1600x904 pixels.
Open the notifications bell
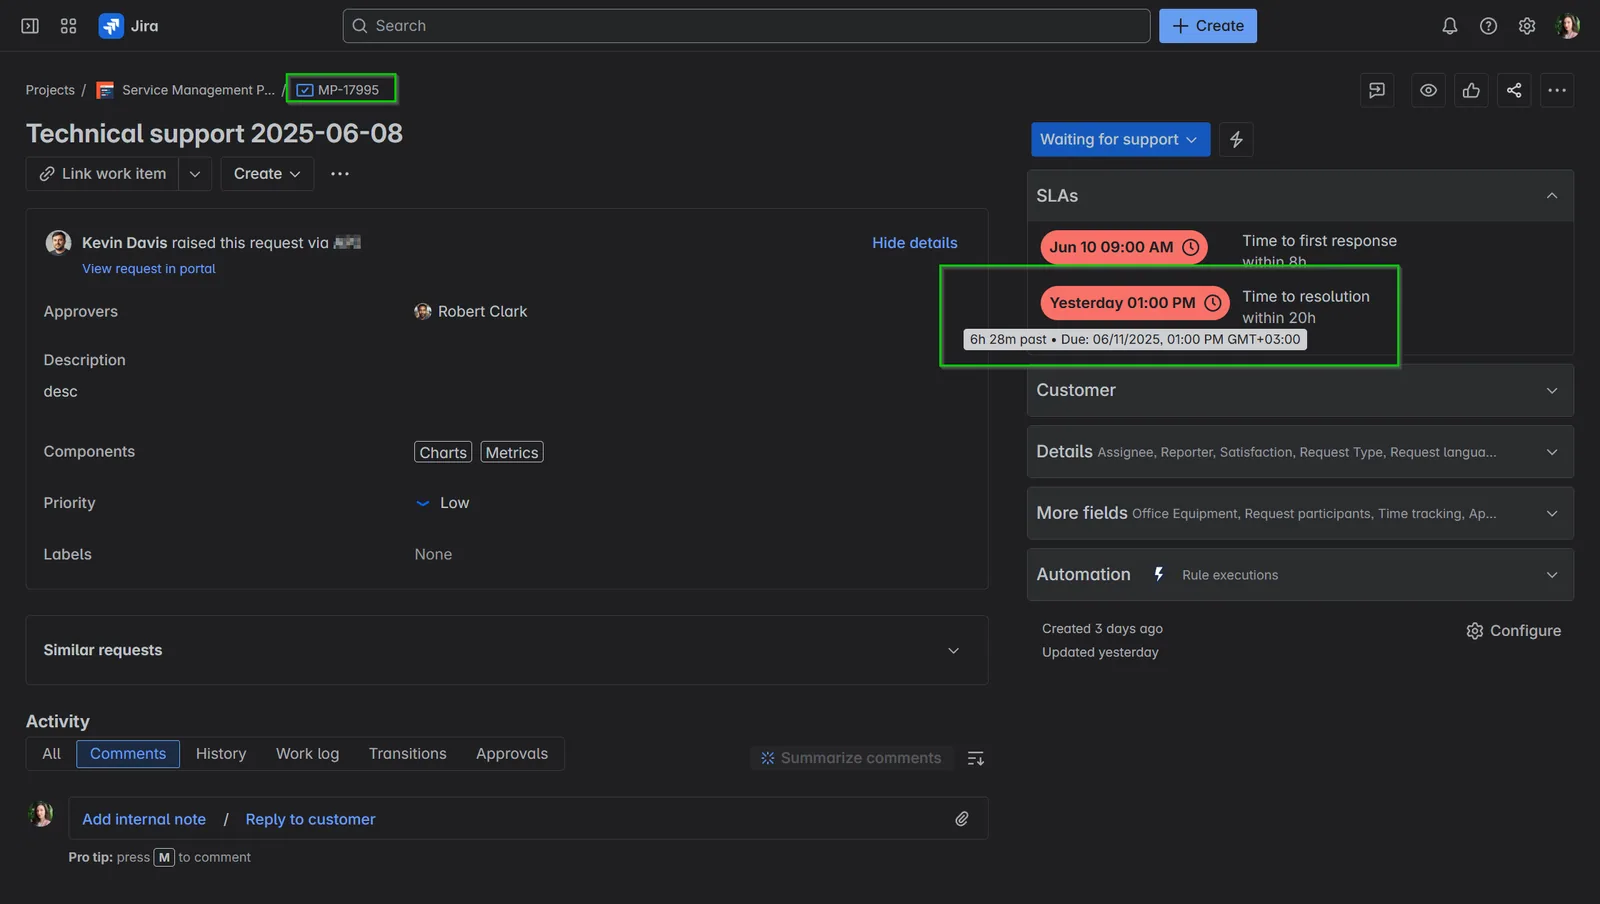pyautogui.click(x=1449, y=26)
